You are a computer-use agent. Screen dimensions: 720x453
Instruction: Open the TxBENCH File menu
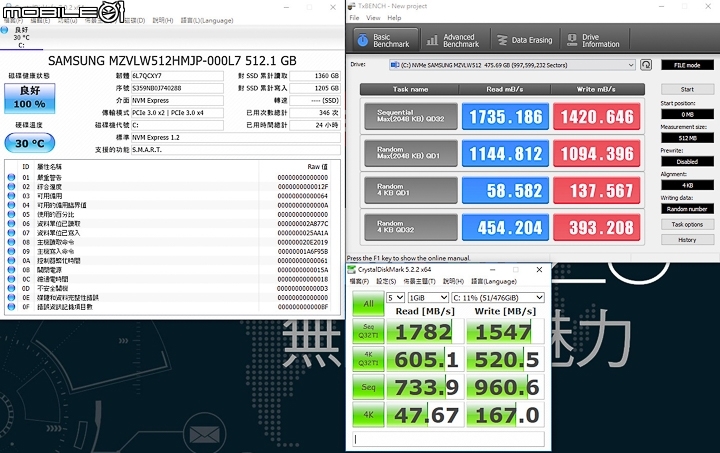[354, 17]
